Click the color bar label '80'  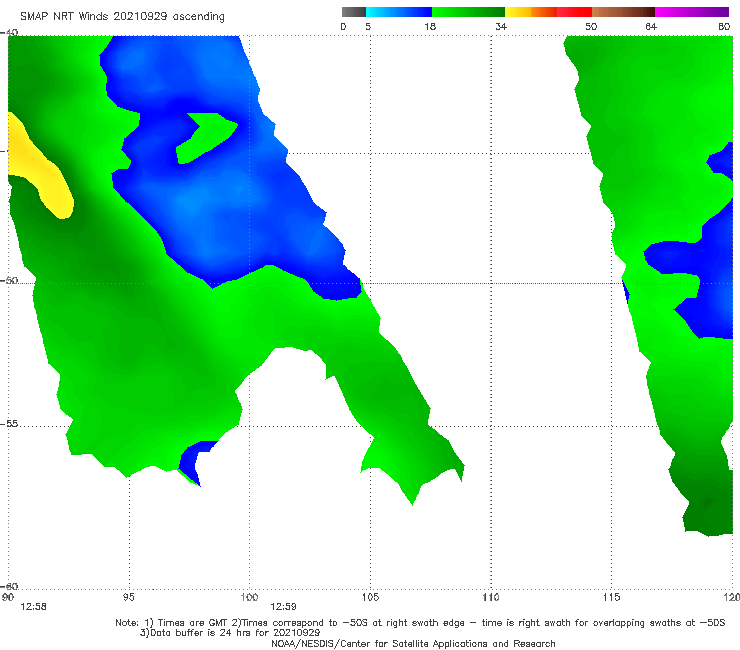coord(724,26)
